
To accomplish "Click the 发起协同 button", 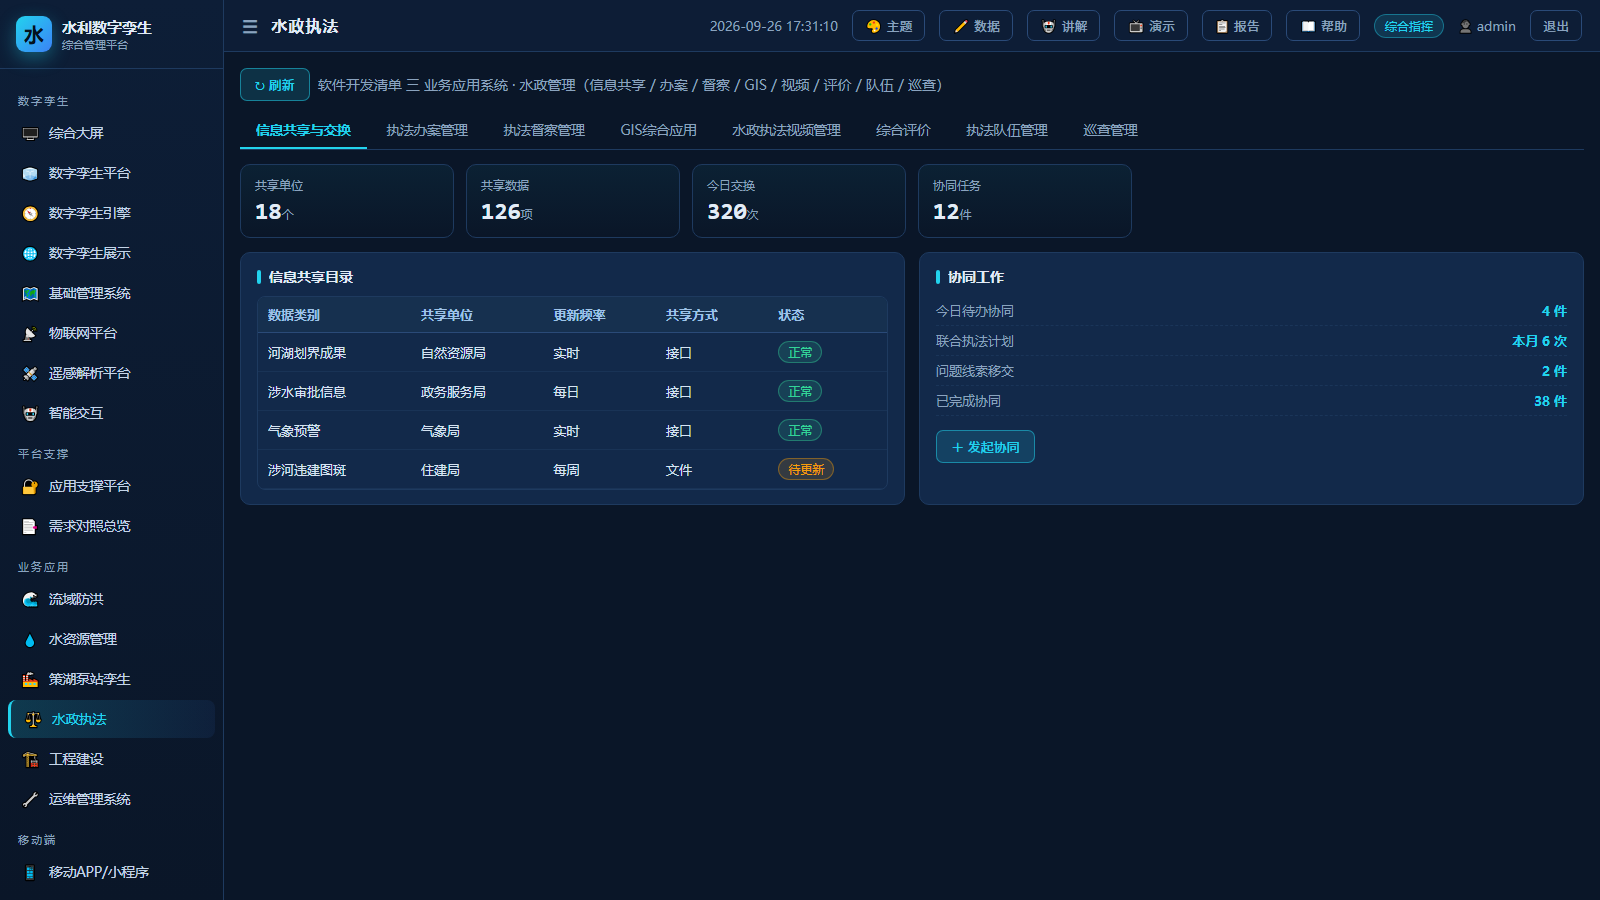I will [x=985, y=447].
